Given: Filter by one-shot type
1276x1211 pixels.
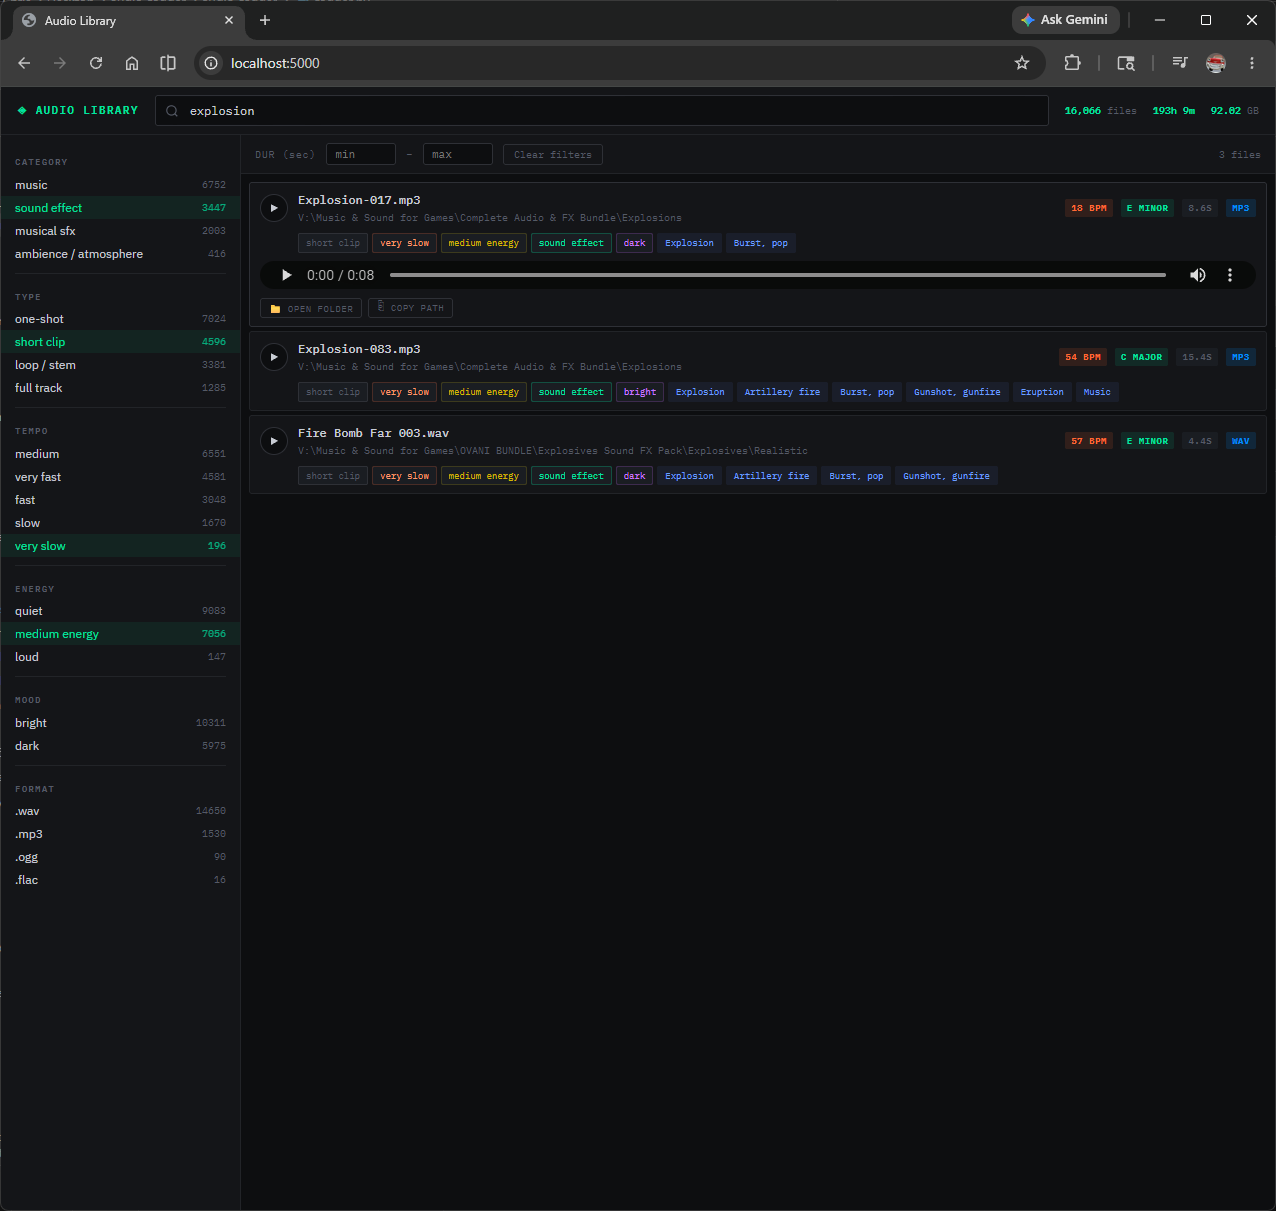Looking at the screenshot, I should 120,319.
